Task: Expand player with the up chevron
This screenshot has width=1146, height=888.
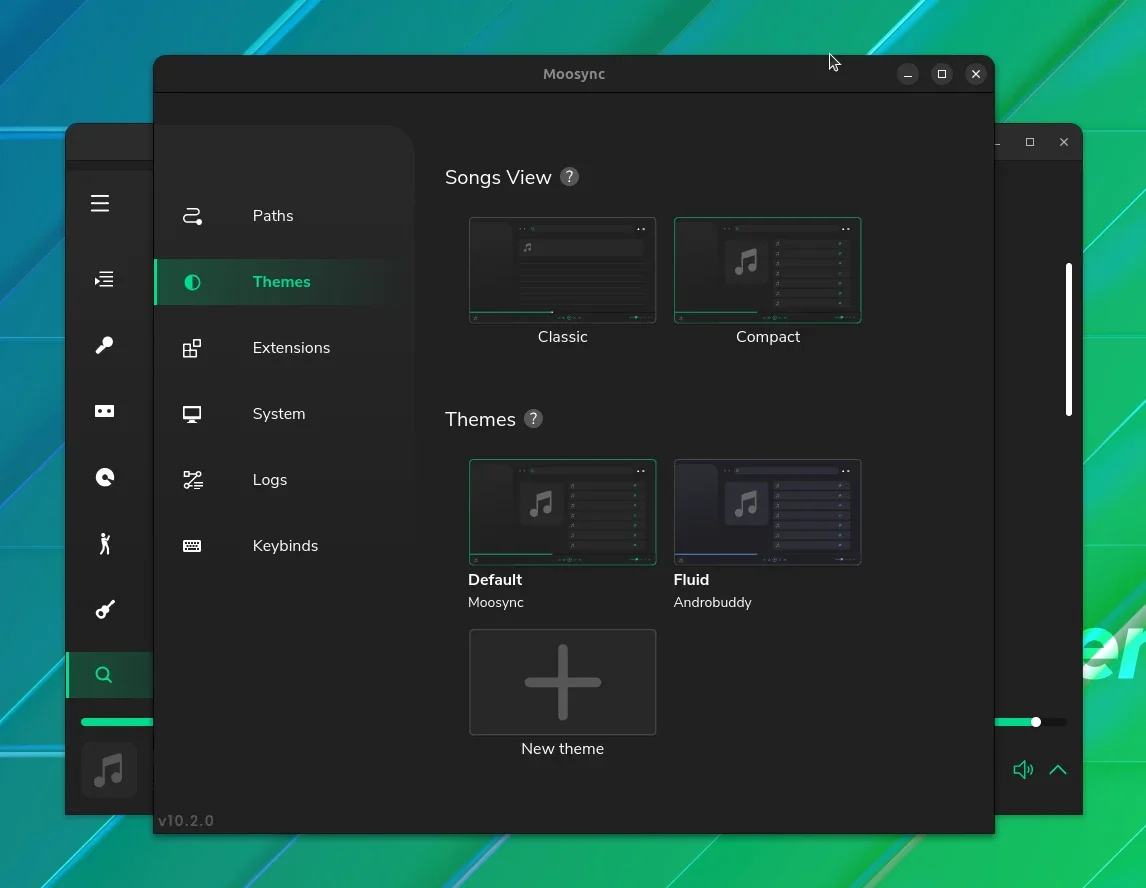Action: 1058,770
